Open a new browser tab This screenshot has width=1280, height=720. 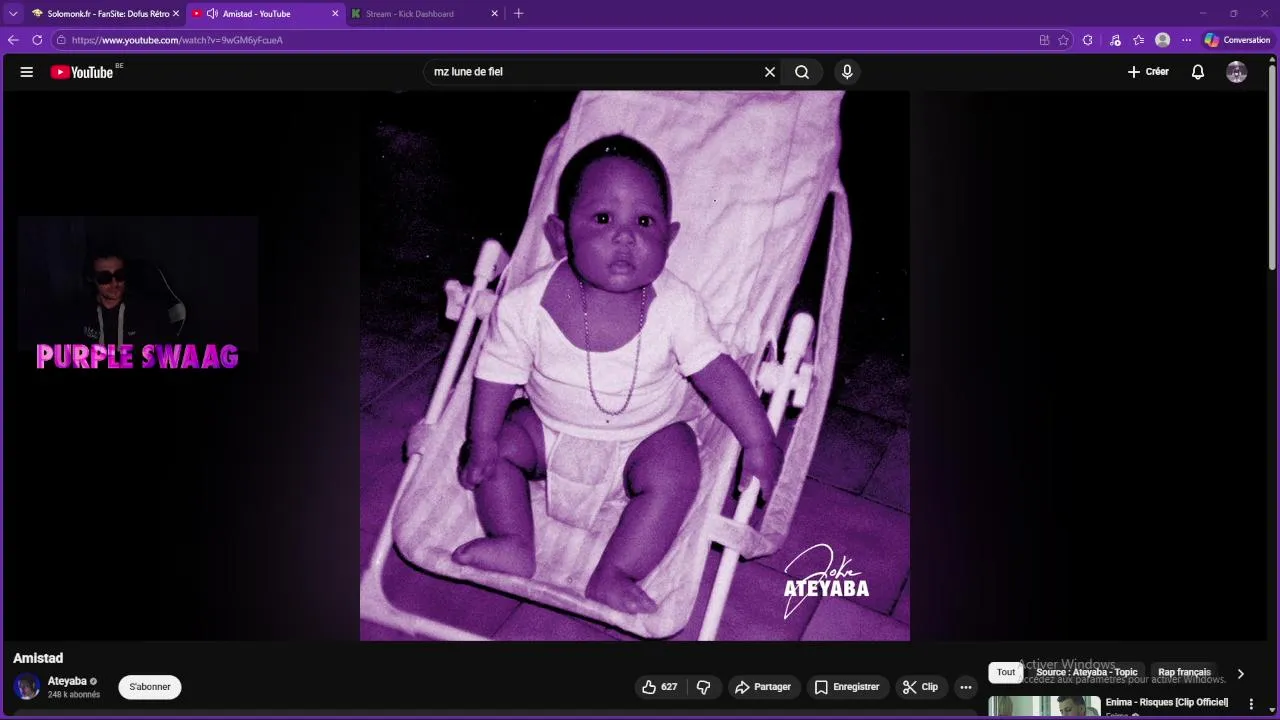[x=518, y=14]
